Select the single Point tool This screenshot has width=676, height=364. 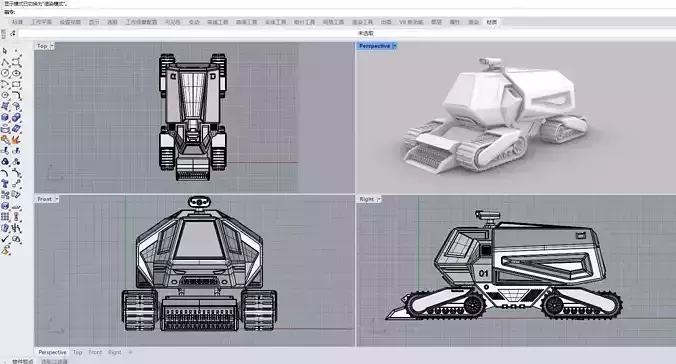(16, 51)
